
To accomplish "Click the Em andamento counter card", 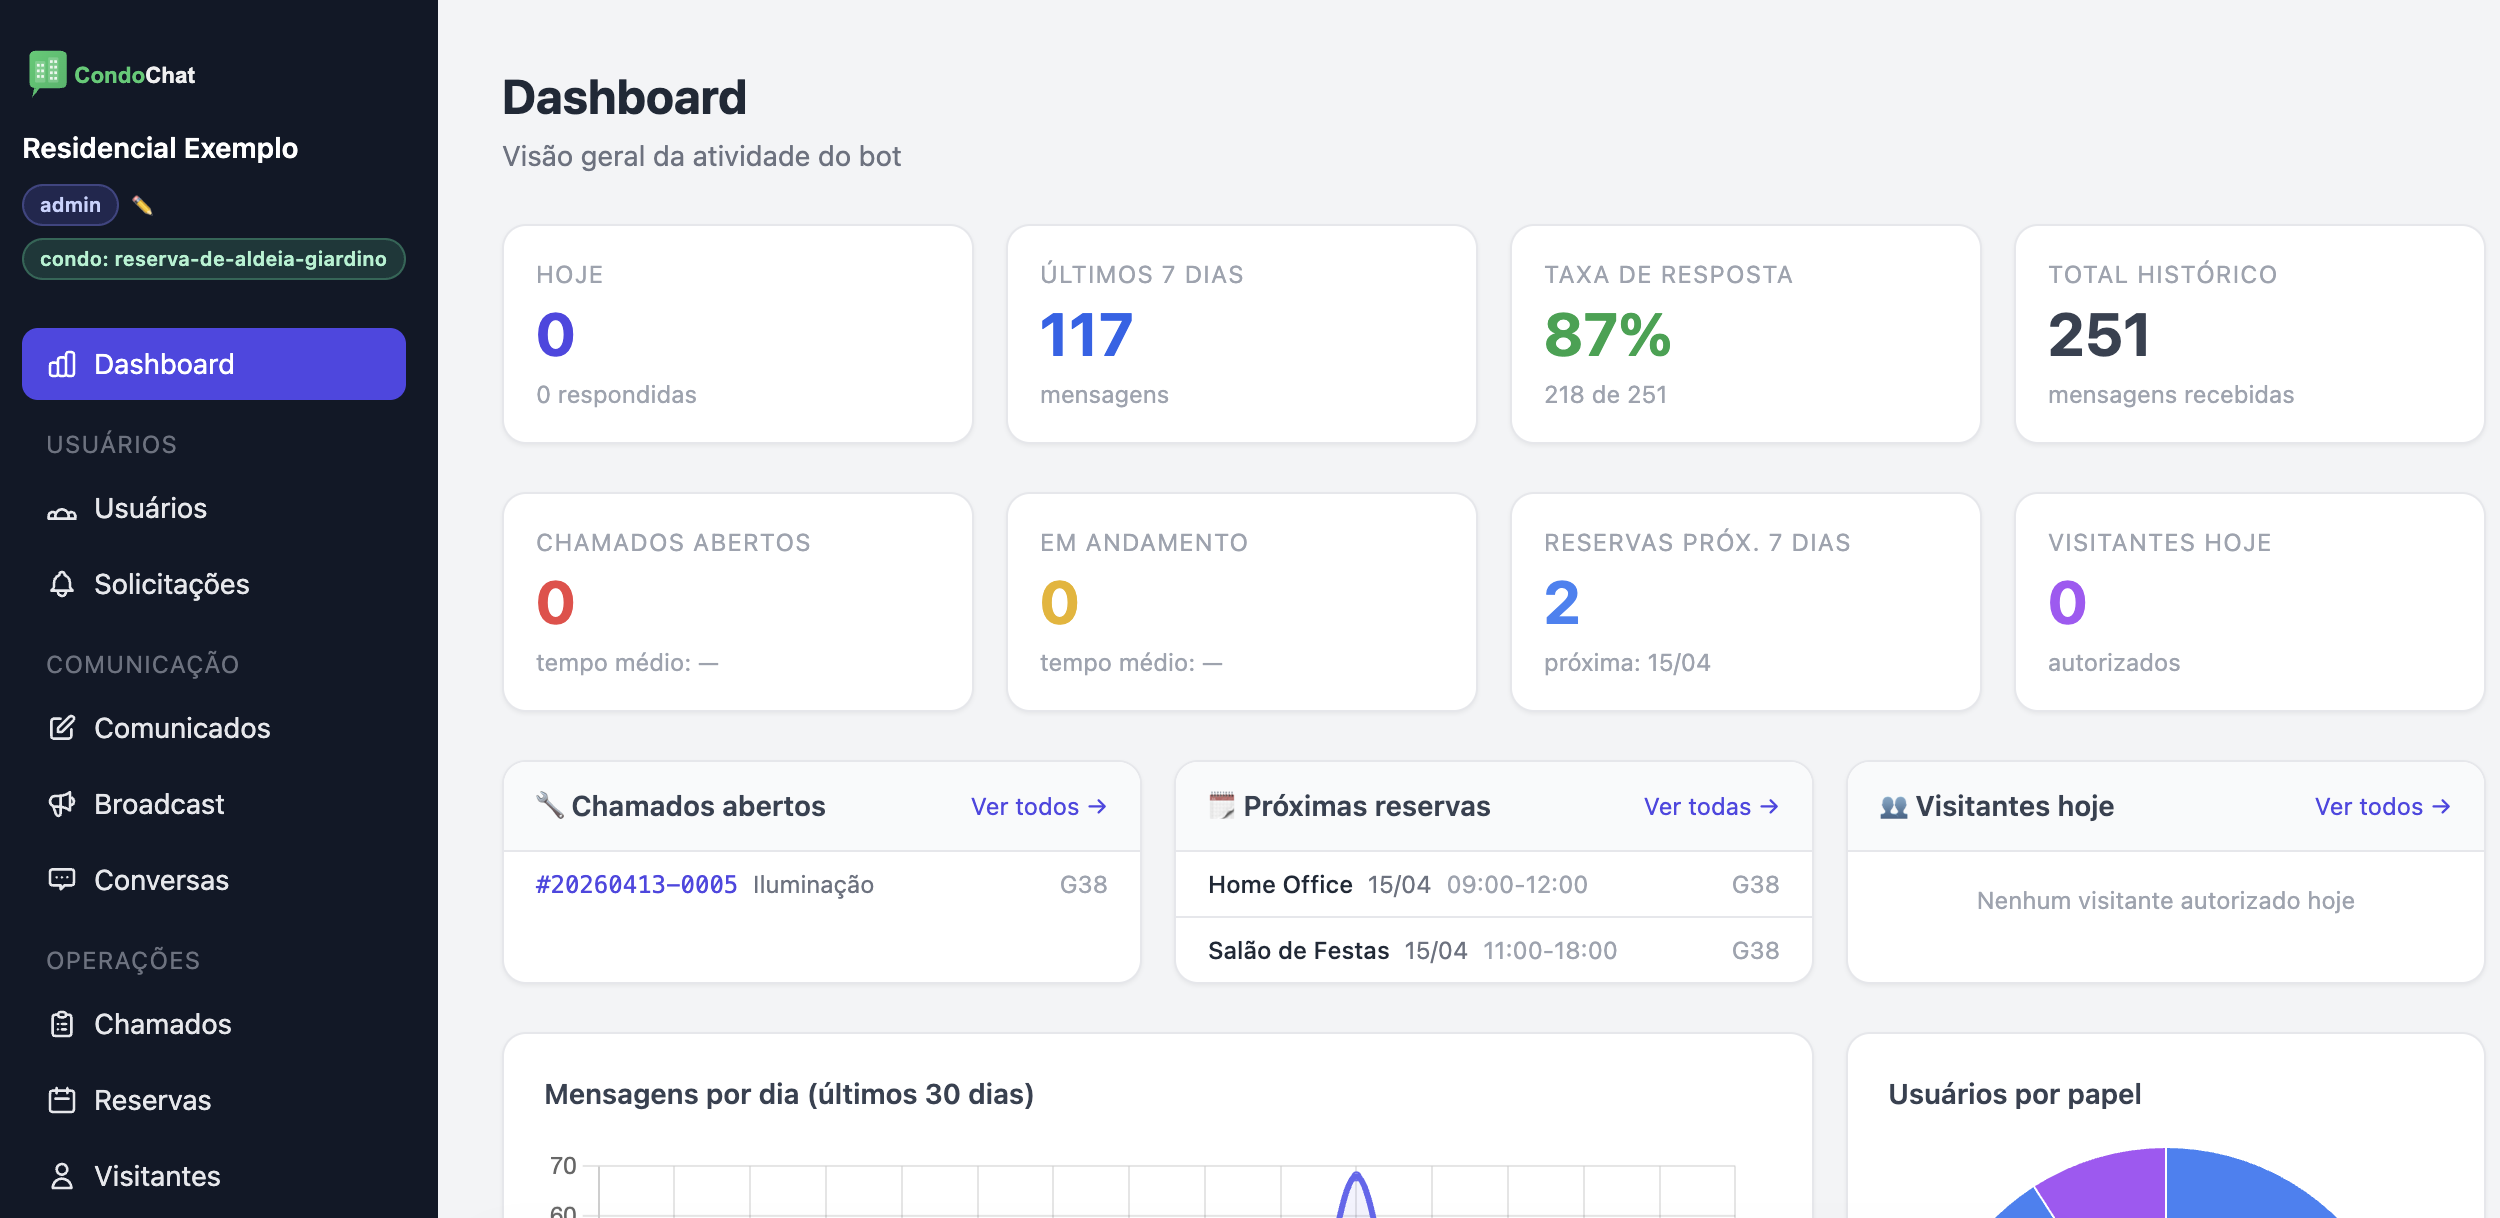I will tap(1242, 602).
